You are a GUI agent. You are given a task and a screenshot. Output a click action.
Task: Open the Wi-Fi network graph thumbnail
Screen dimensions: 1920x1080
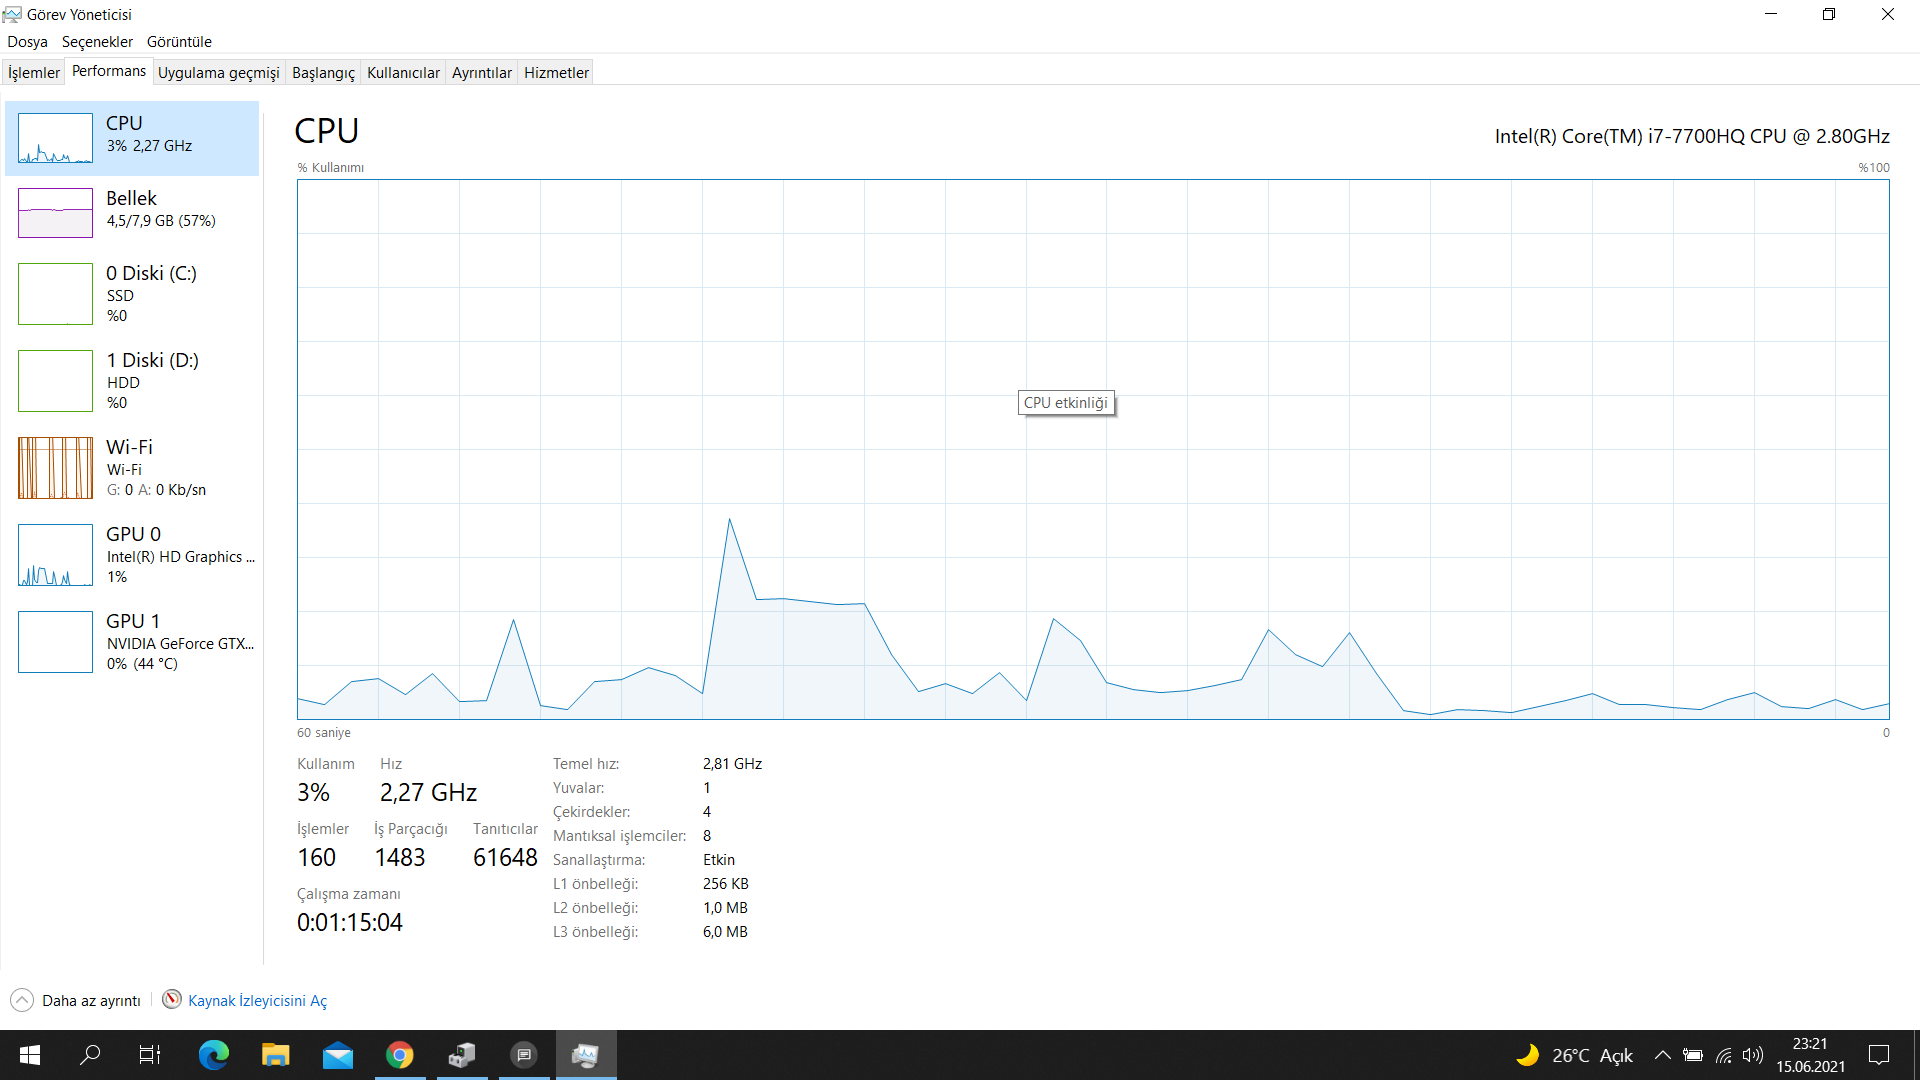55,468
